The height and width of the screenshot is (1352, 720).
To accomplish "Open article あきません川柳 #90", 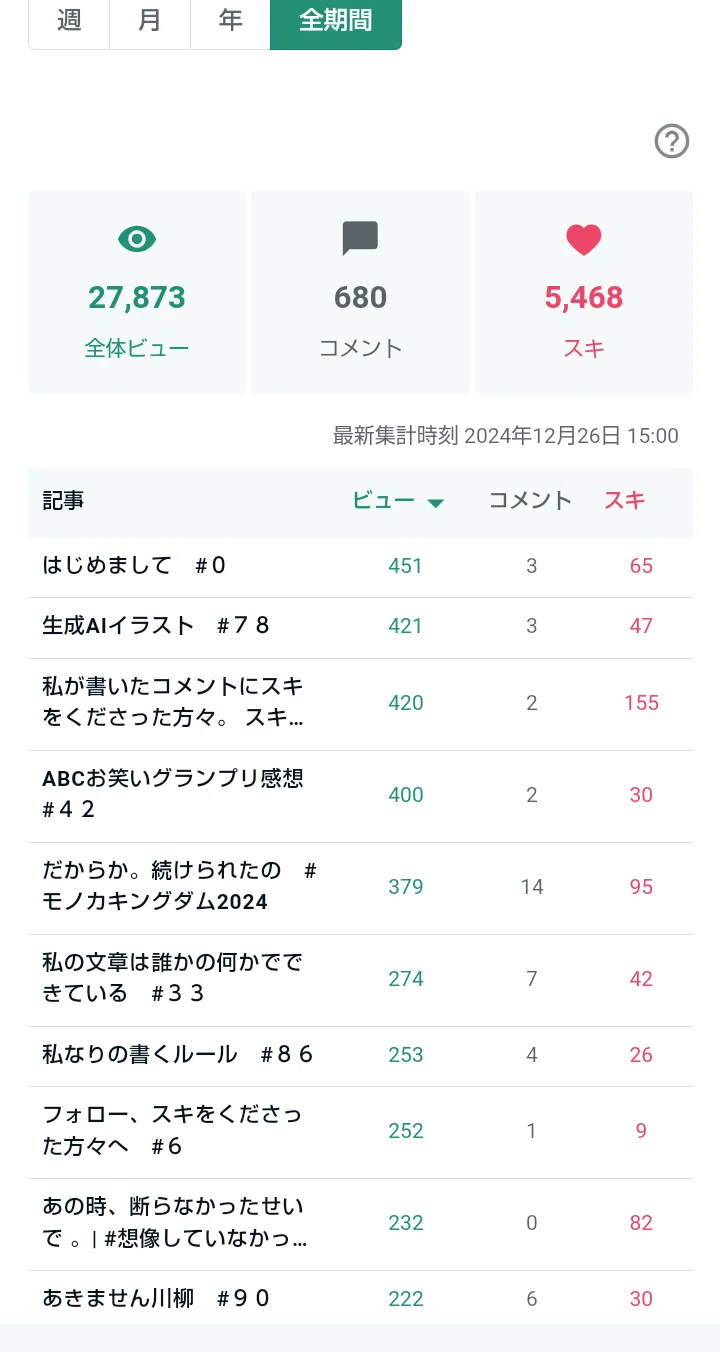I will click(360, 1298).
